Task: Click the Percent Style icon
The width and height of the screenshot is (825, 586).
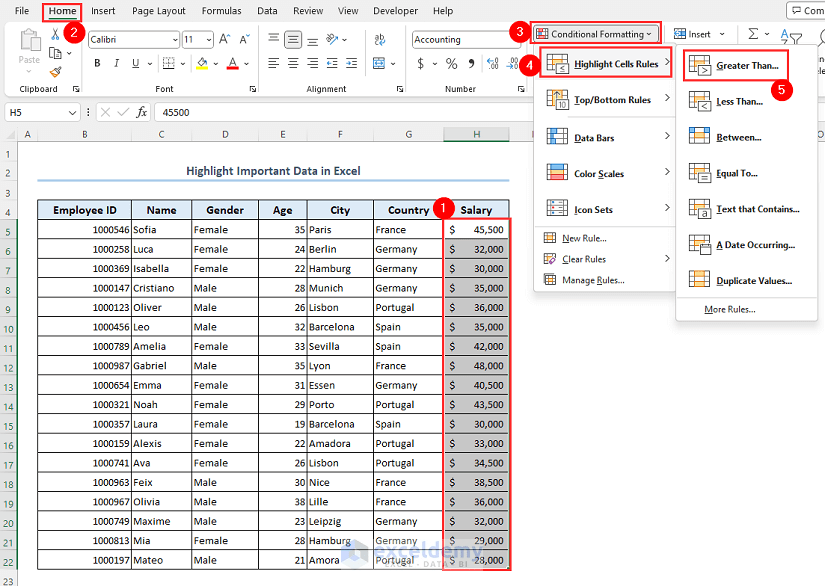Action: coord(452,63)
